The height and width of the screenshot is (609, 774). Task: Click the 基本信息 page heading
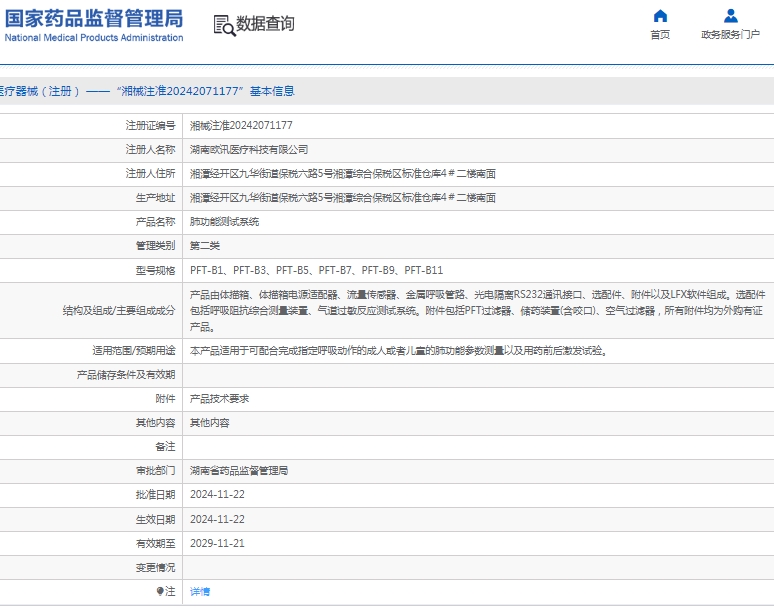[272, 91]
